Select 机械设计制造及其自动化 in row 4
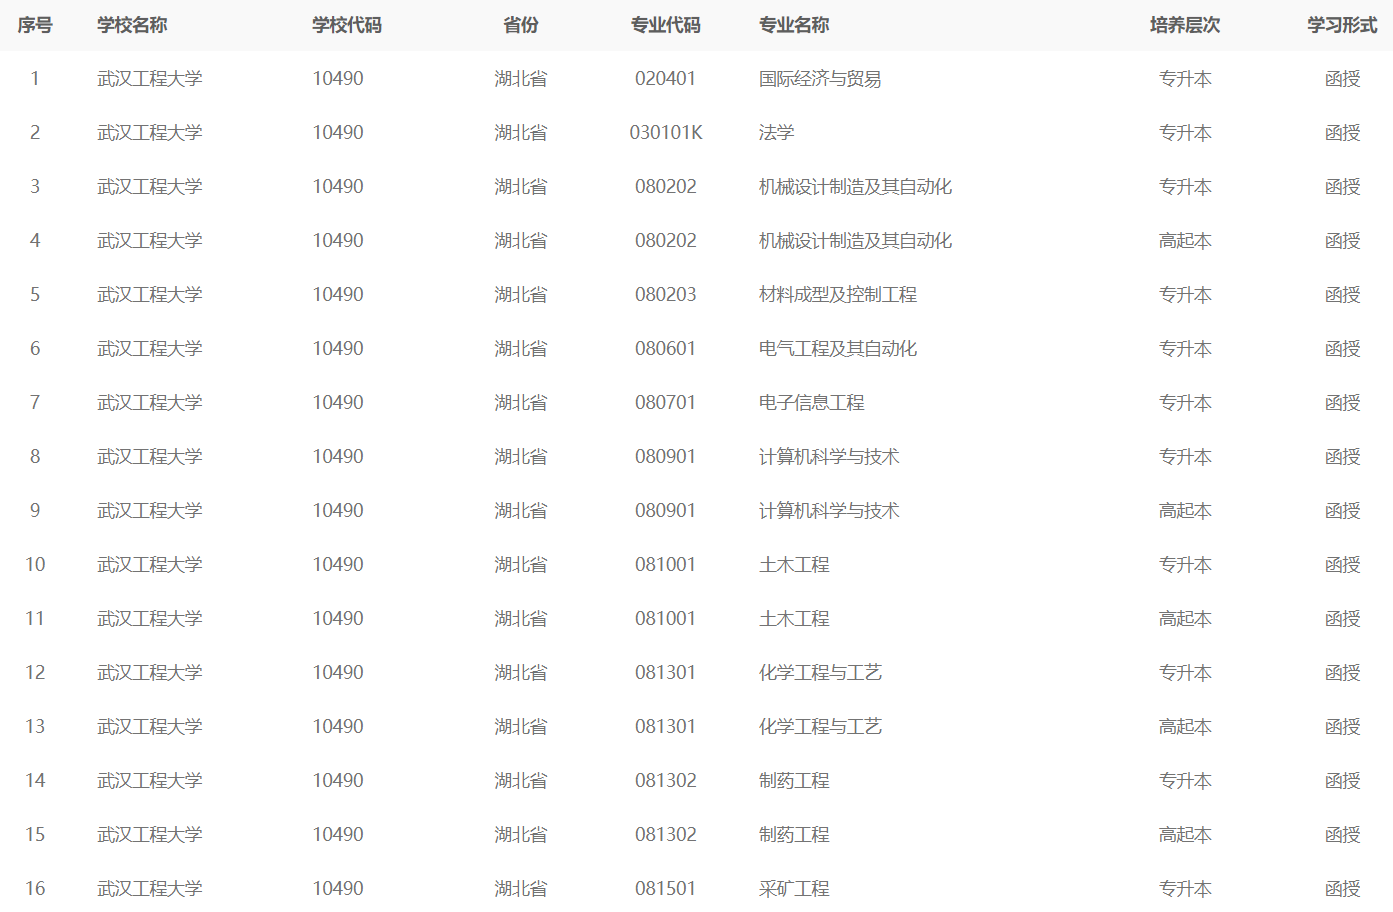Screen dimensions: 1393x912 point(855,241)
